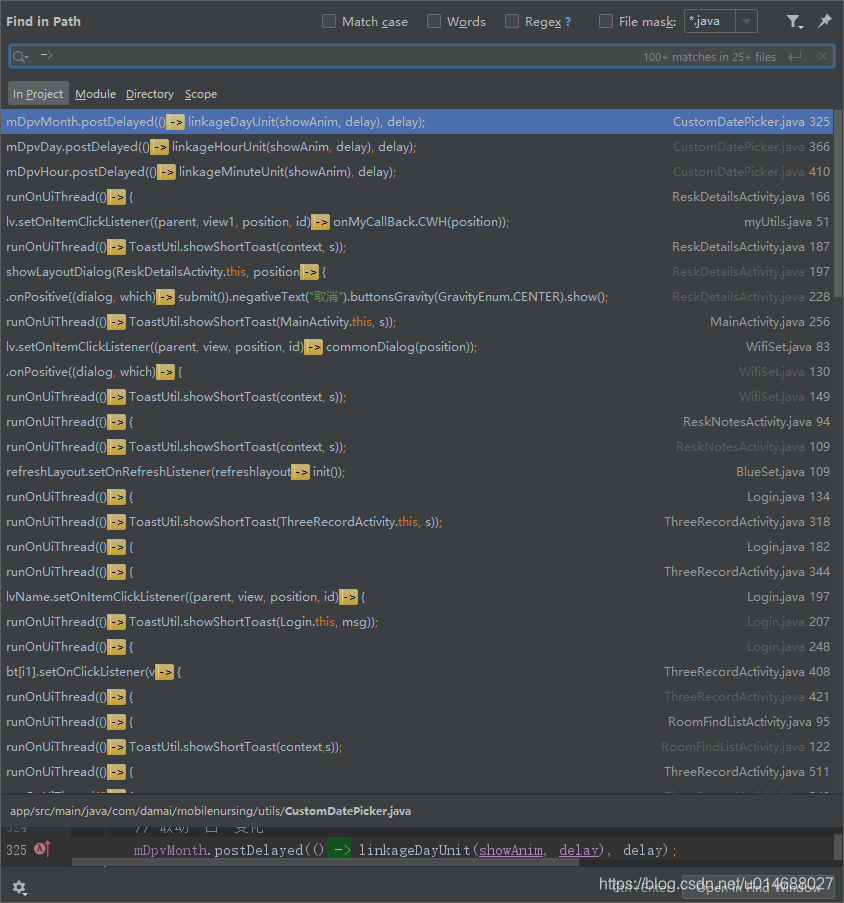
Task: Click the gutter icon beside line 325 preview
Action: coord(38,847)
